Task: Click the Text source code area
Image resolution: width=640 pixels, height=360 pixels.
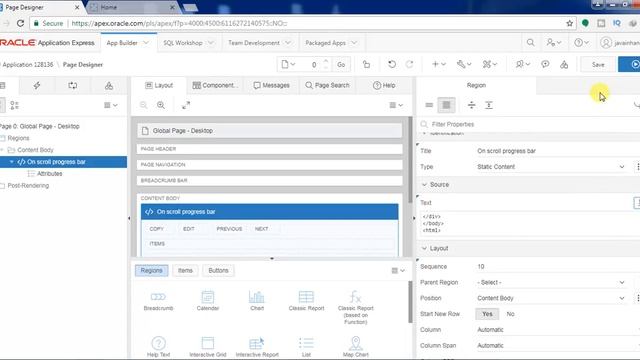Action: coord(530,223)
